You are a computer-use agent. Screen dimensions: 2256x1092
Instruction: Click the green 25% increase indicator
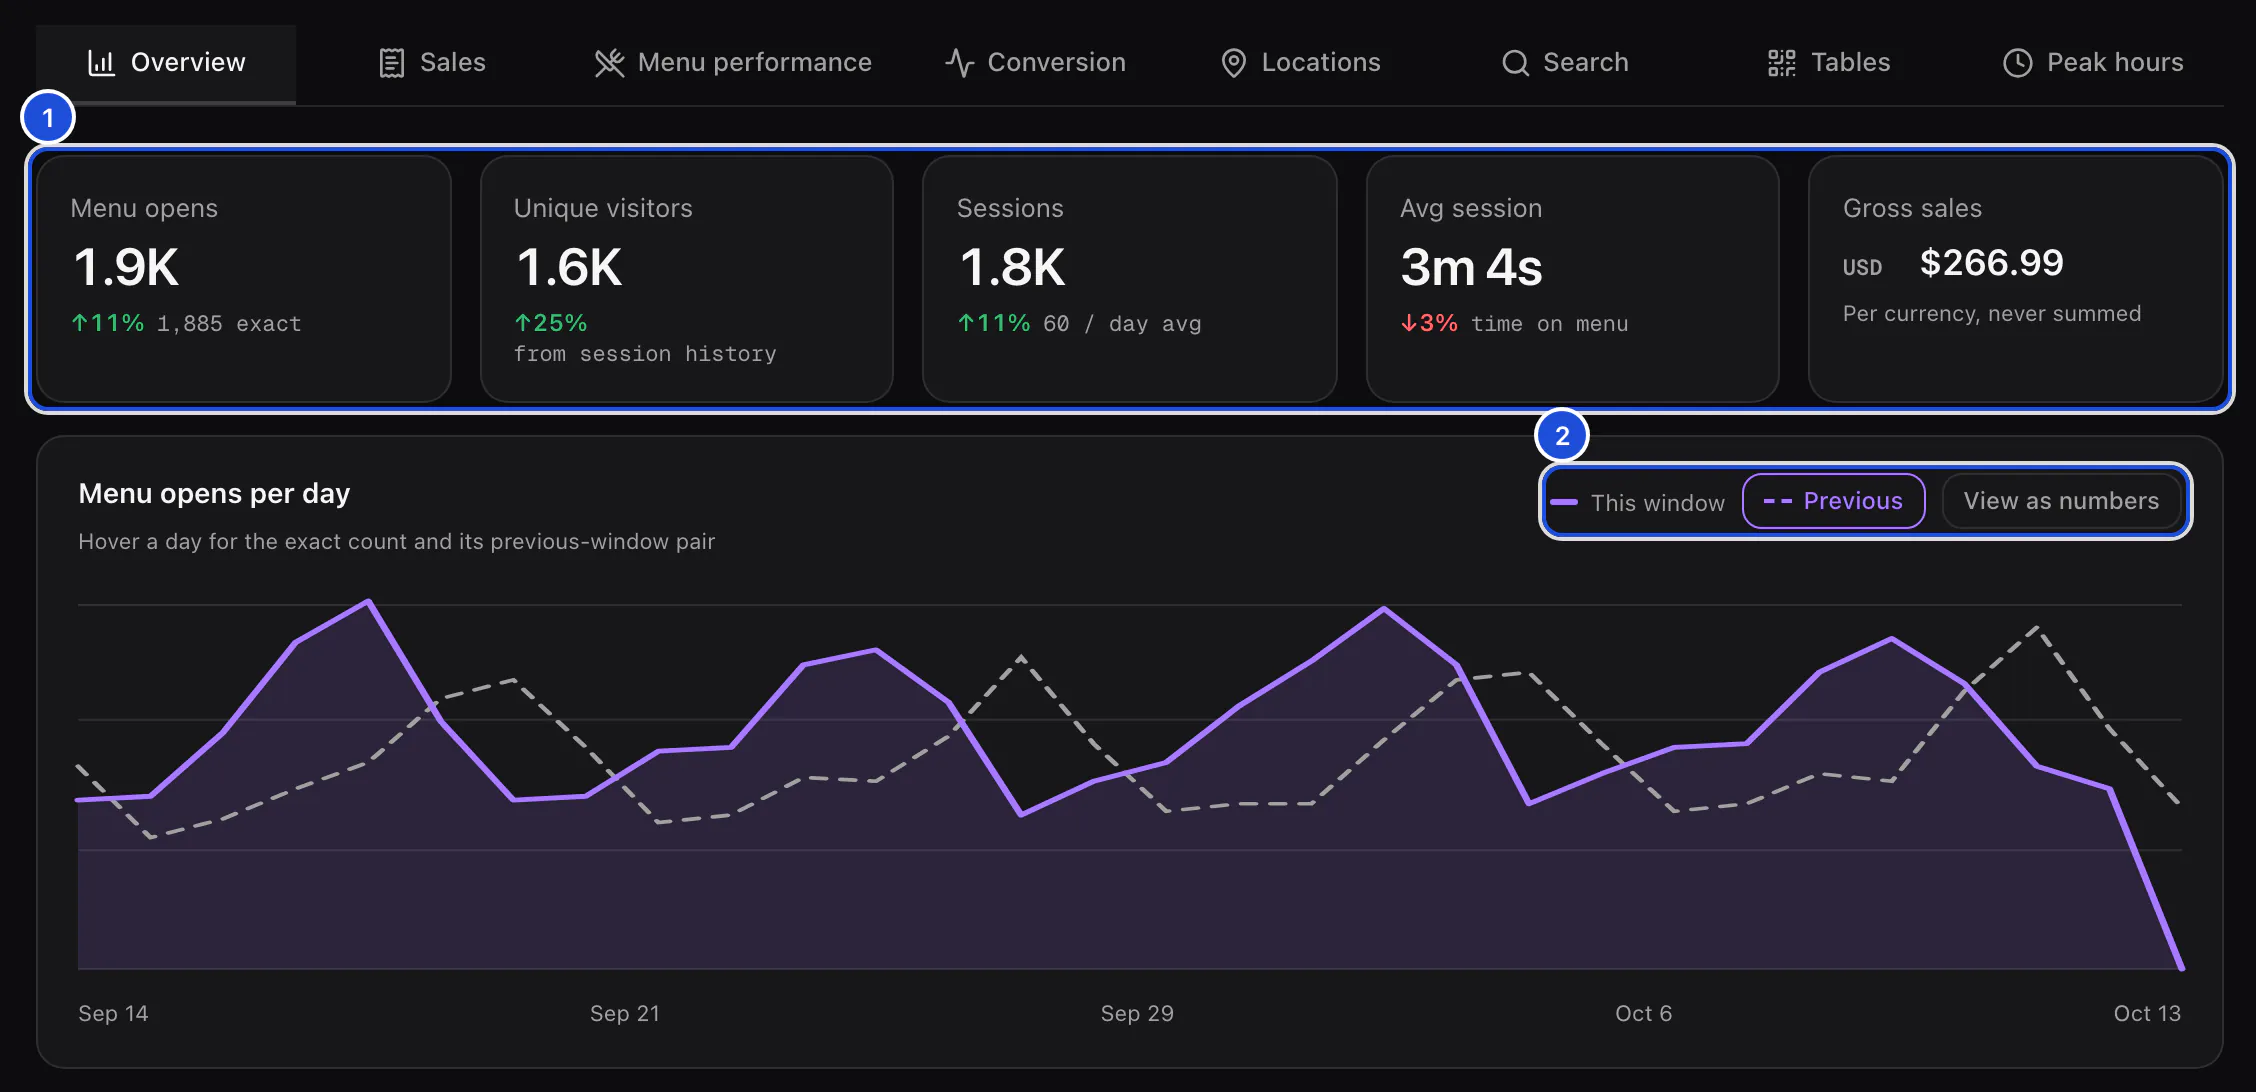550,323
